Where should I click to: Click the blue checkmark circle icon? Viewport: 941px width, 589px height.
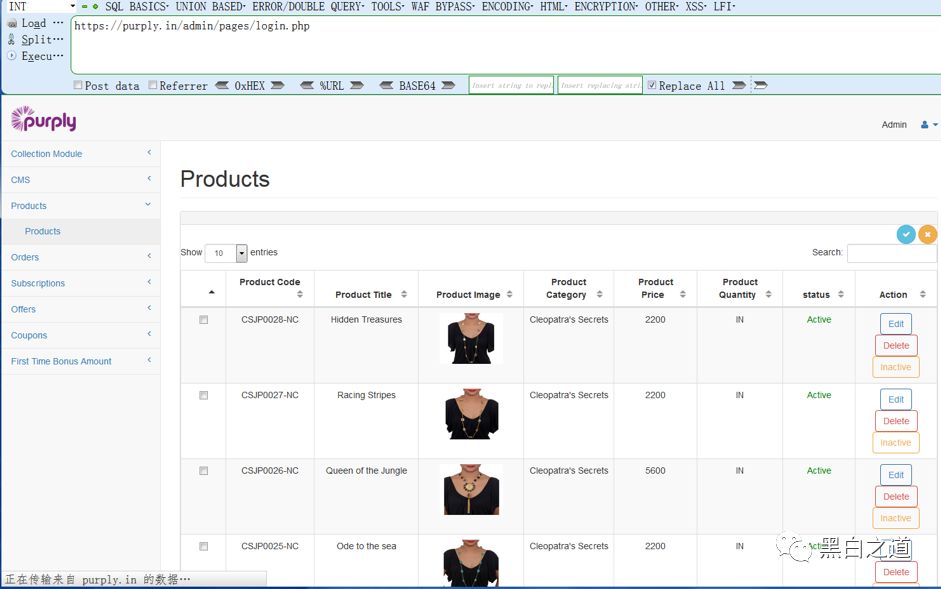(906, 234)
